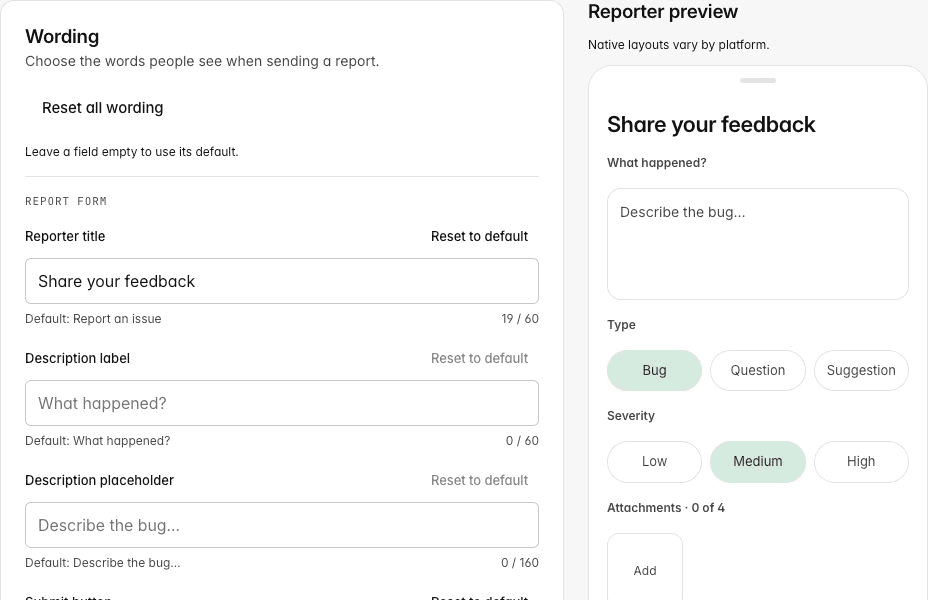Image resolution: width=928 pixels, height=600 pixels.
Task: Click the 'Default: What happened?' hint
Action: click(98, 441)
